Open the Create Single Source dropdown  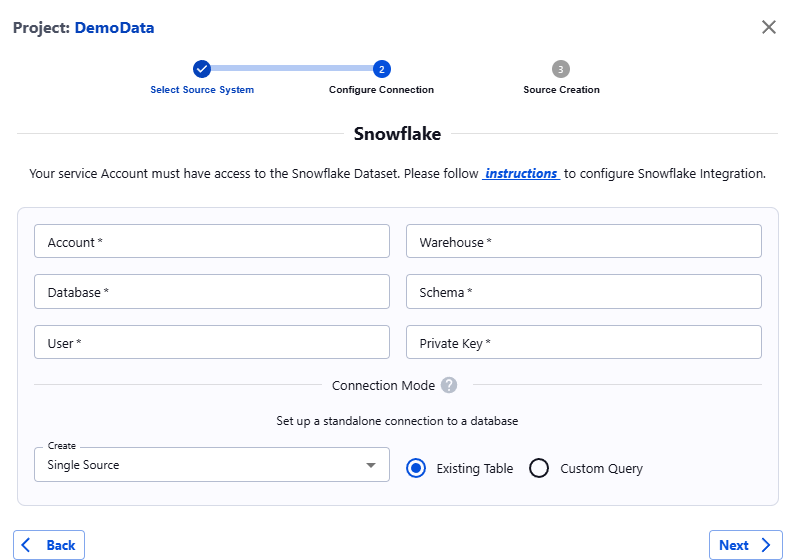tap(211, 465)
